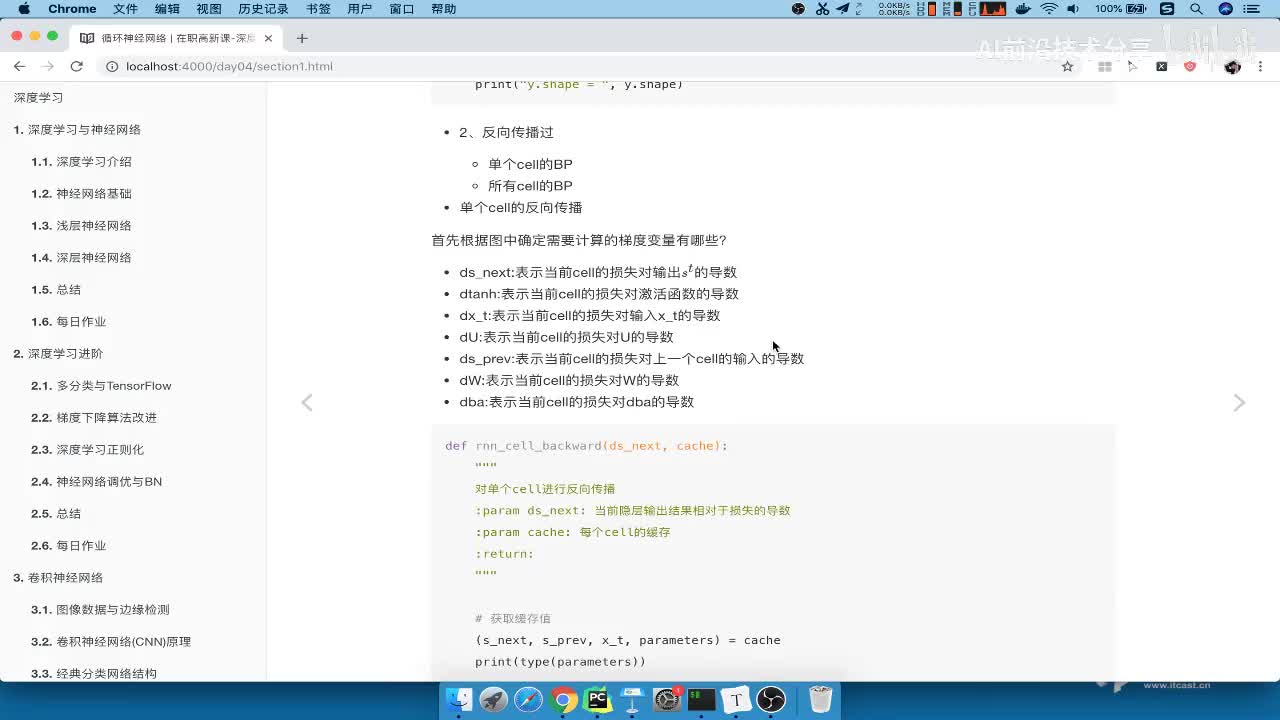
Task: Close the 循环神经网络 tab
Action: pyautogui.click(x=268, y=38)
